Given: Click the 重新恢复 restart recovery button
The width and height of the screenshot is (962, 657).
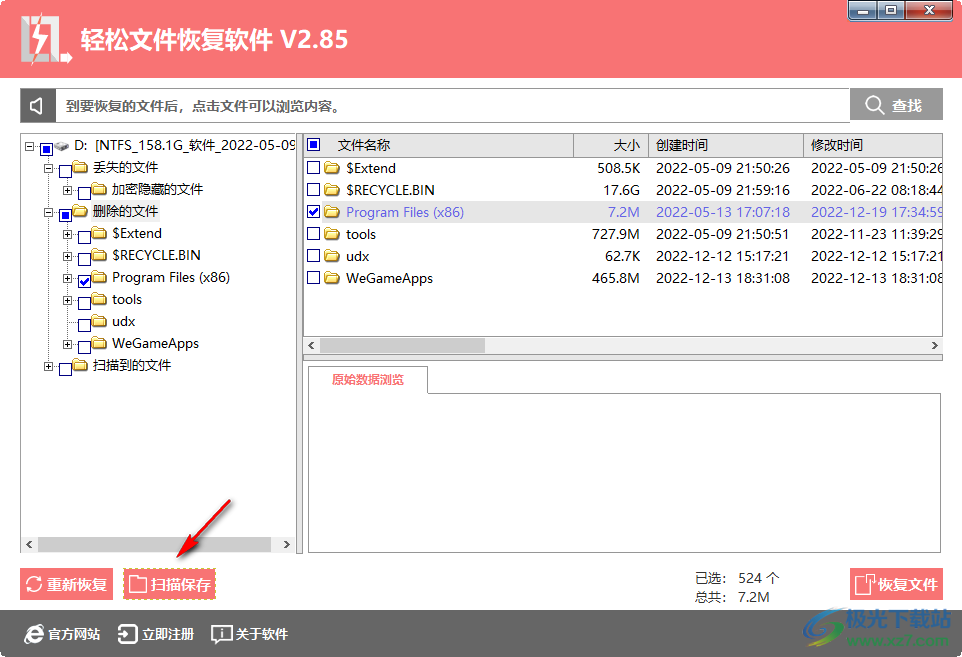Looking at the screenshot, I should (x=67, y=584).
